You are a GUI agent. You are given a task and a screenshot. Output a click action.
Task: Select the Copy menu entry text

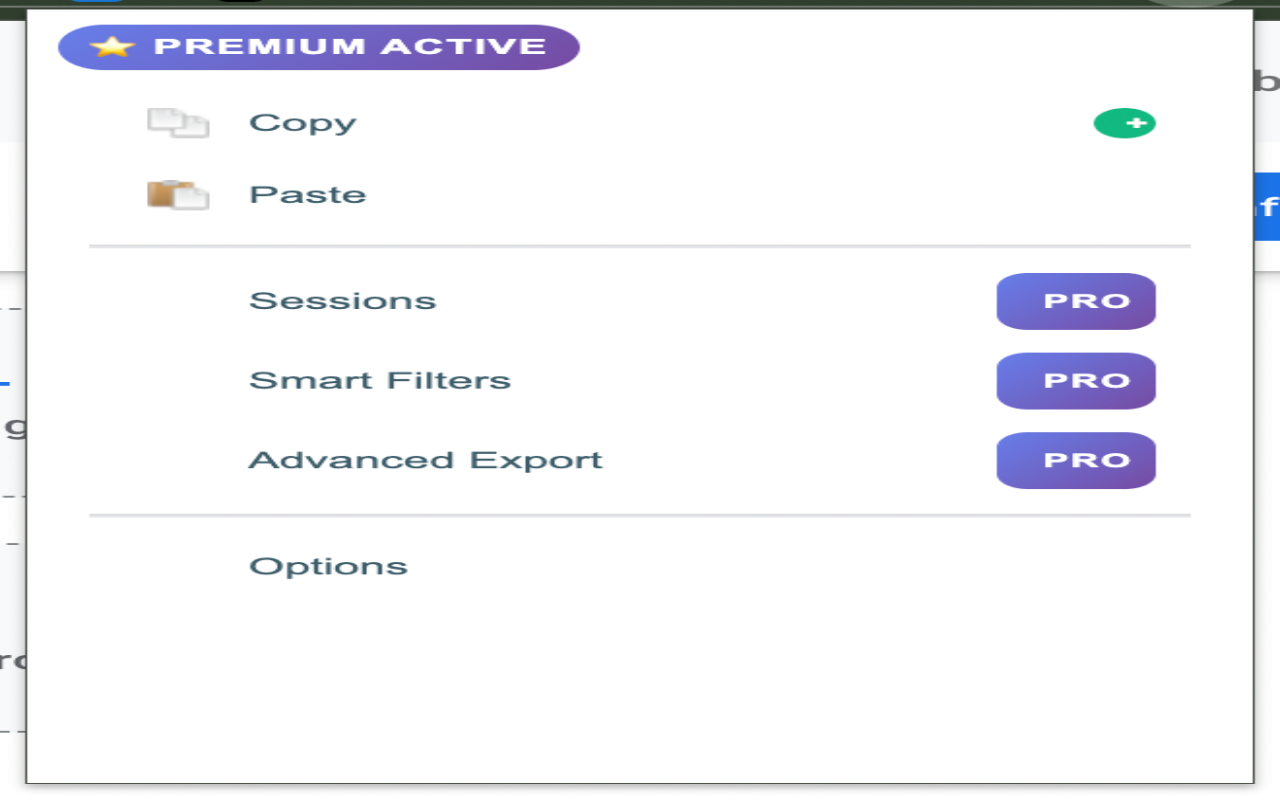(x=302, y=123)
